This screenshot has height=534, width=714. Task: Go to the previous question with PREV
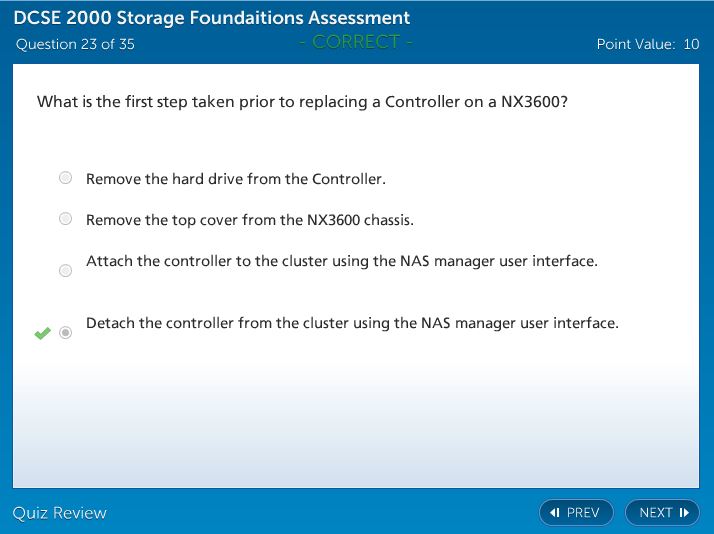tap(575, 513)
